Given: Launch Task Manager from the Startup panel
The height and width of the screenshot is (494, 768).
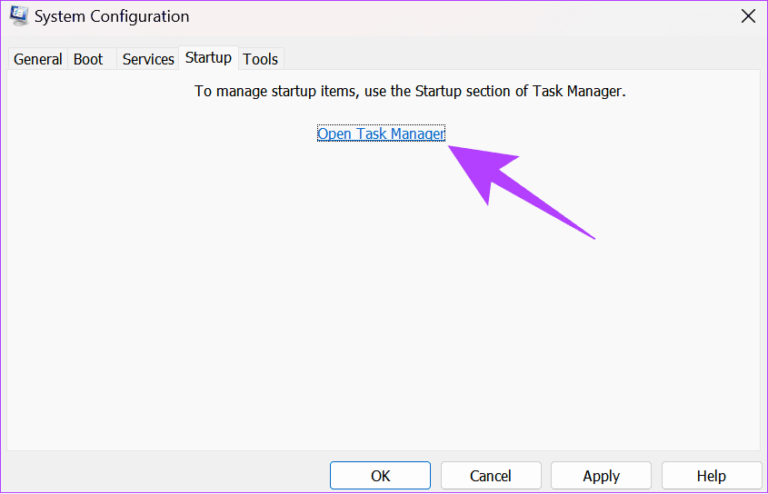Looking at the screenshot, I should [x=381, y=134].
